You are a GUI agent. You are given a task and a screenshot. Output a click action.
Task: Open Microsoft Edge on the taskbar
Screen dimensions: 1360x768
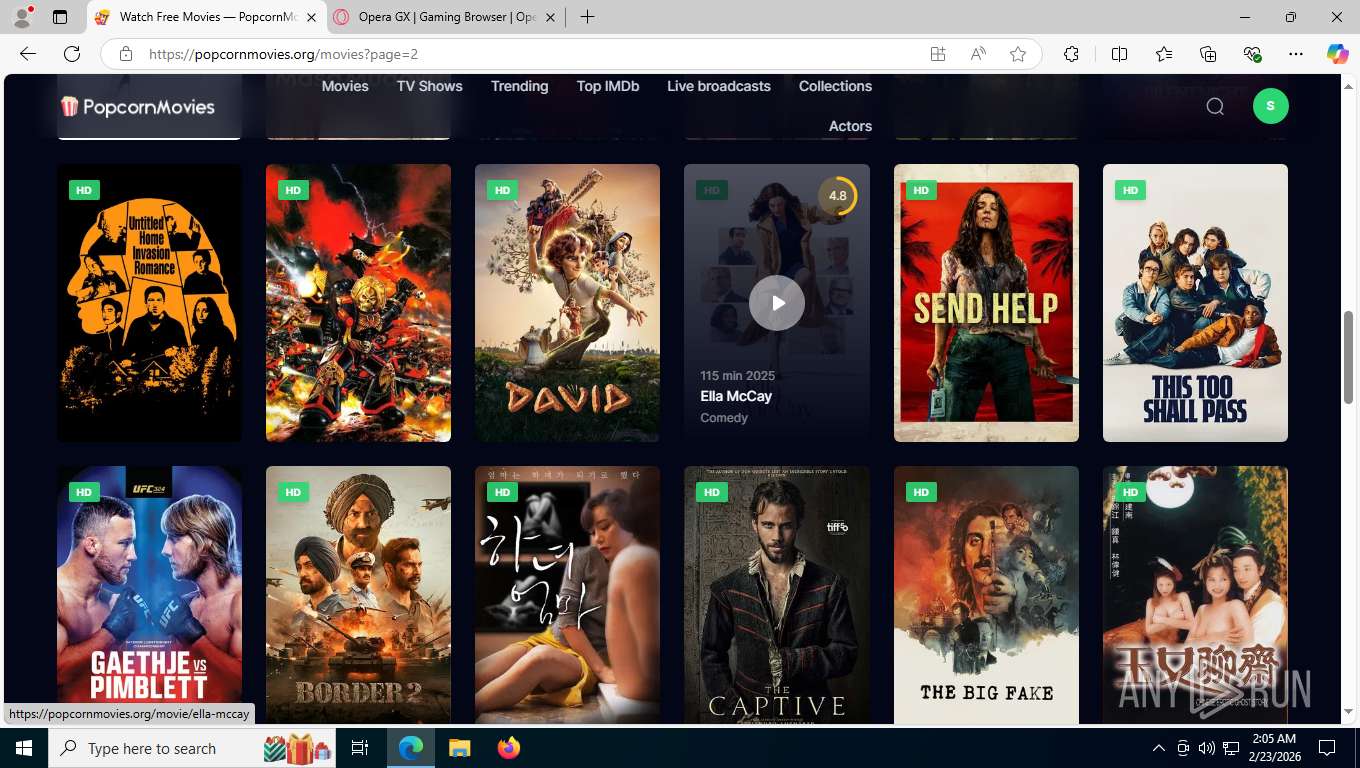pos(411,748)
